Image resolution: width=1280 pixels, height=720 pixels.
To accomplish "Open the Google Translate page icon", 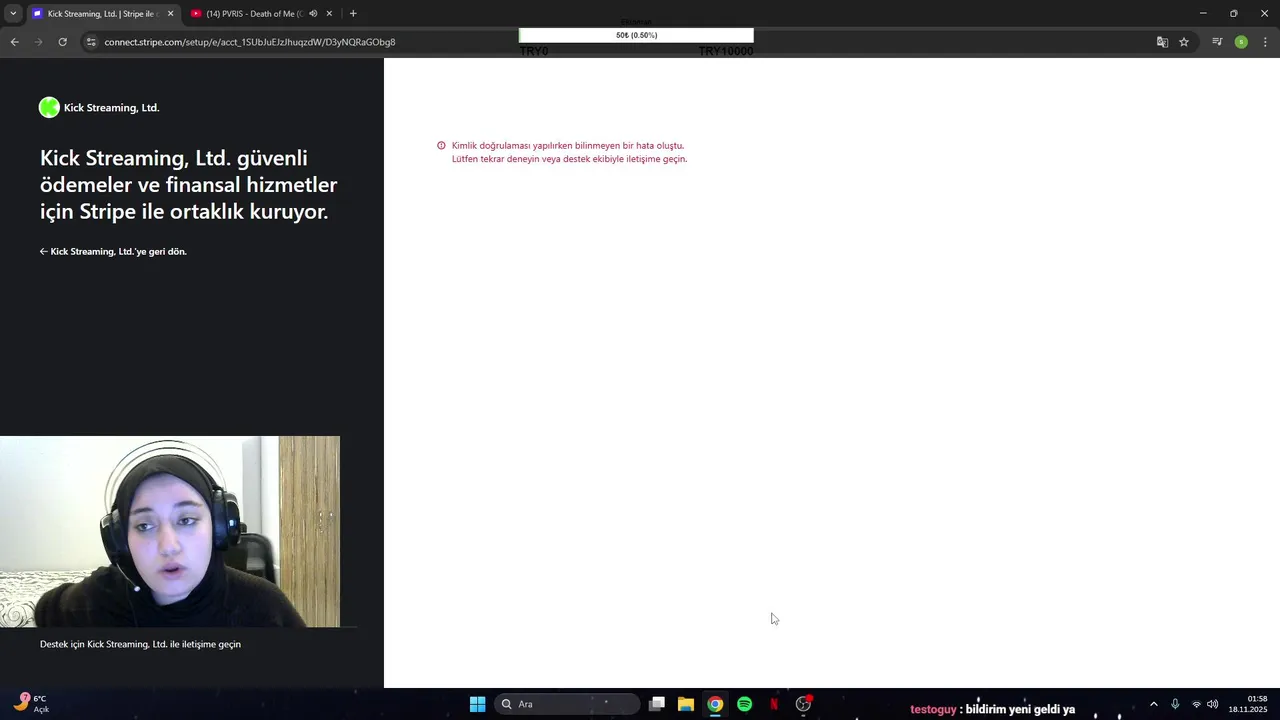I will click(1162, 42).
